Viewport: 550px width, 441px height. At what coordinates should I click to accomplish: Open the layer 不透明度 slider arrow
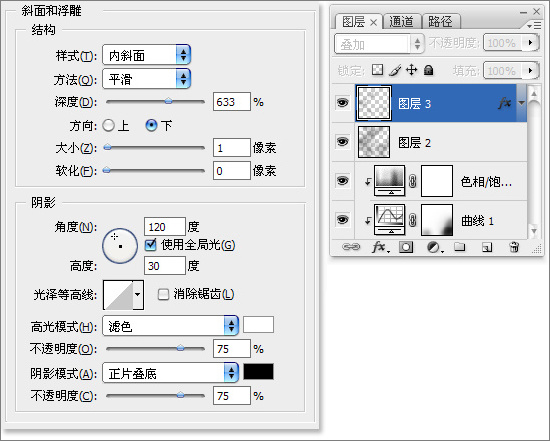click(x=530, y=43)
